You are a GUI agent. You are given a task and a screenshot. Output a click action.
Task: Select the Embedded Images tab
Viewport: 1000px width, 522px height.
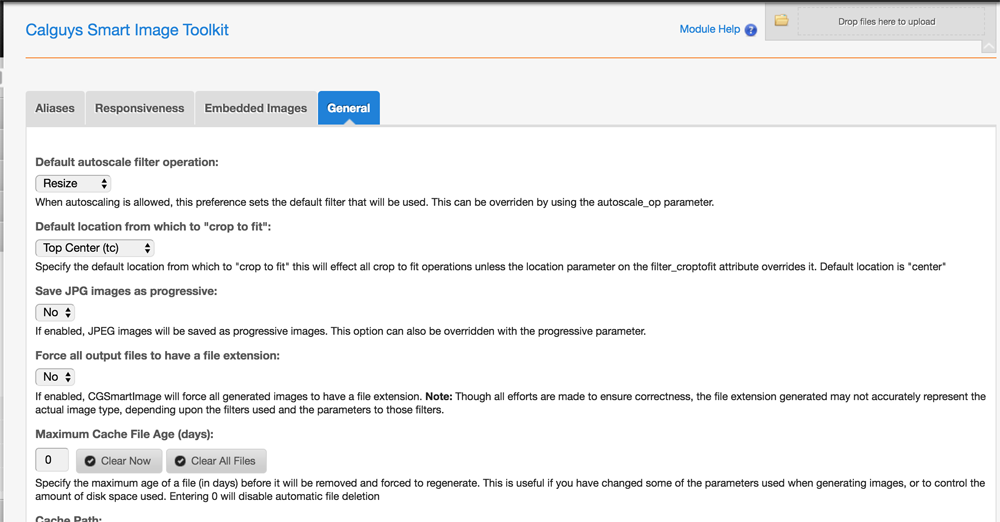256,108
